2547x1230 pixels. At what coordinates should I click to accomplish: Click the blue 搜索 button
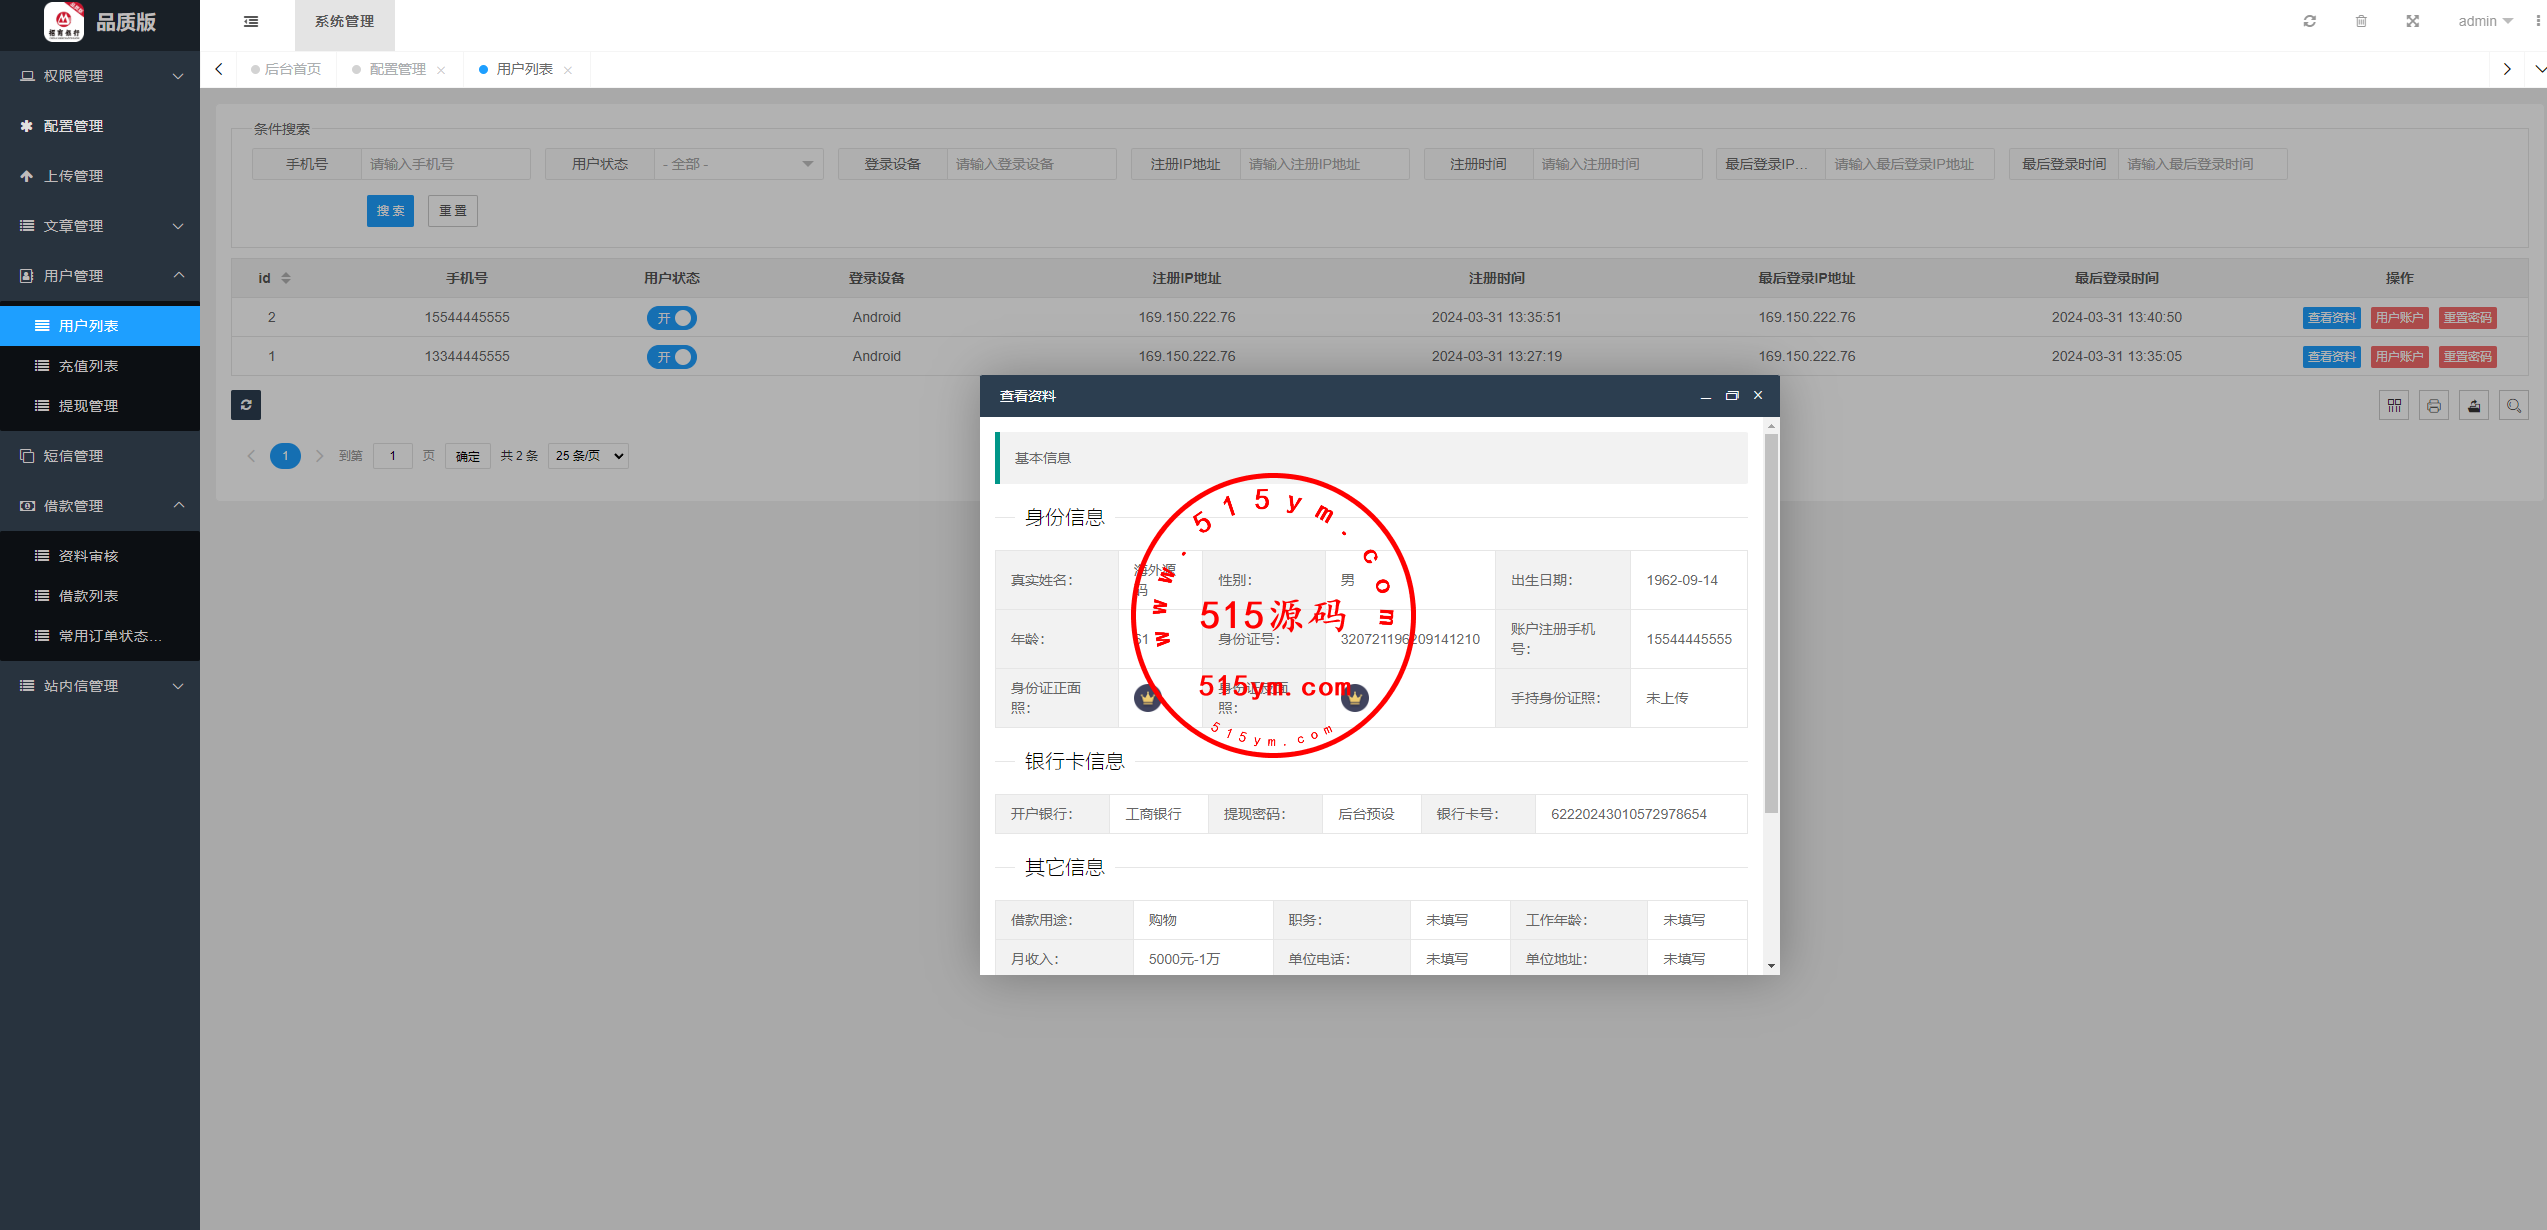tap(390, 211)
